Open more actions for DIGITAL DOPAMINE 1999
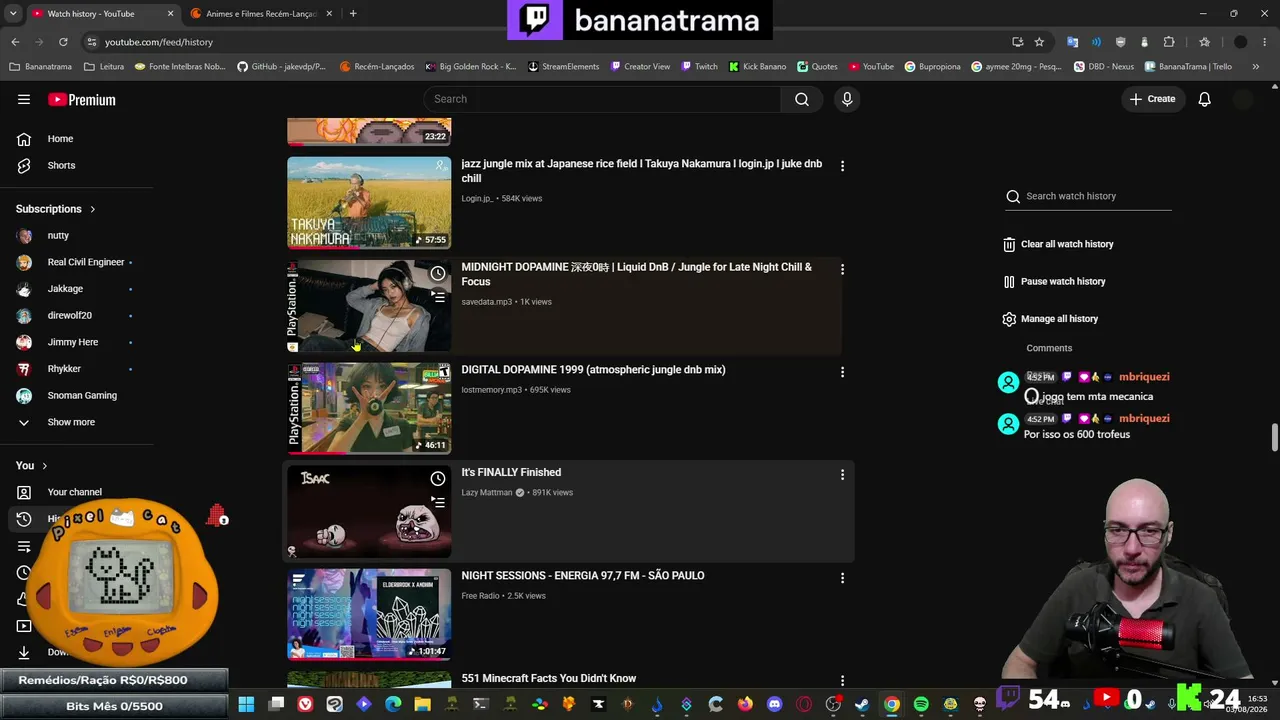The width and height of the screenshot is (1280, 720). pos(842,372)
